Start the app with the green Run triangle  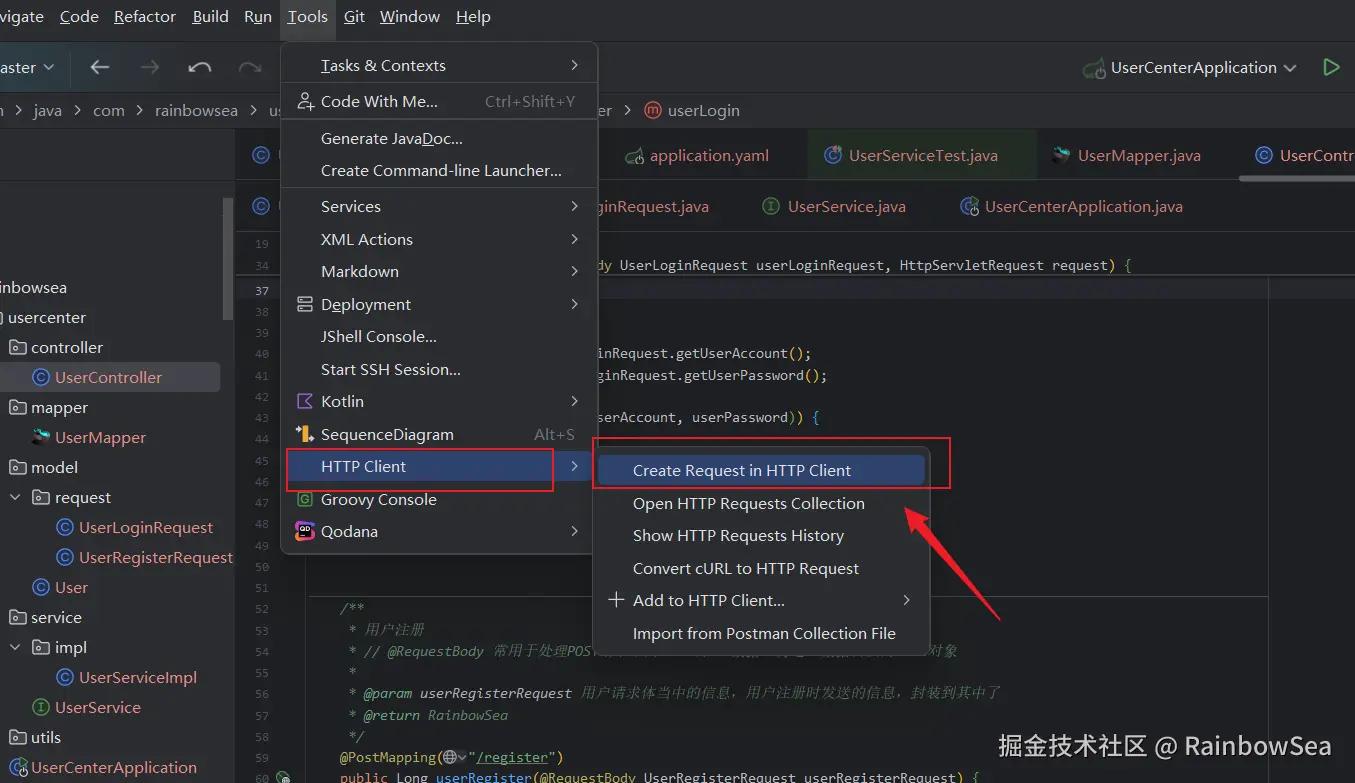point(1331,67)
